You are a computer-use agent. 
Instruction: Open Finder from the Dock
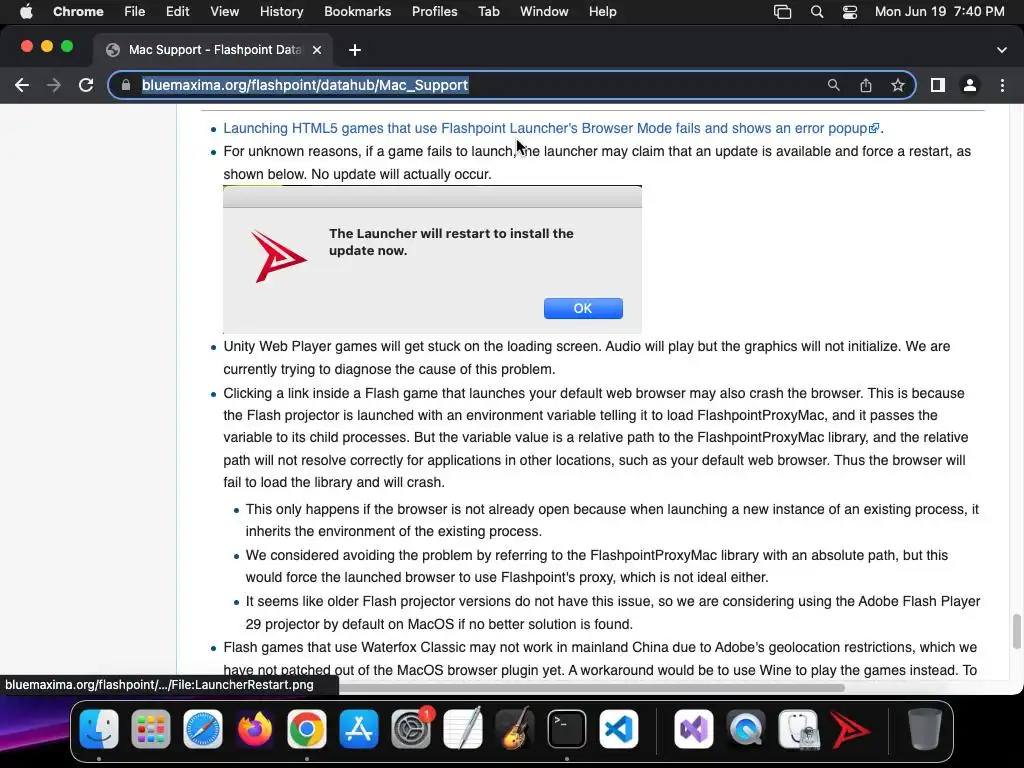(x=99, y=729)
